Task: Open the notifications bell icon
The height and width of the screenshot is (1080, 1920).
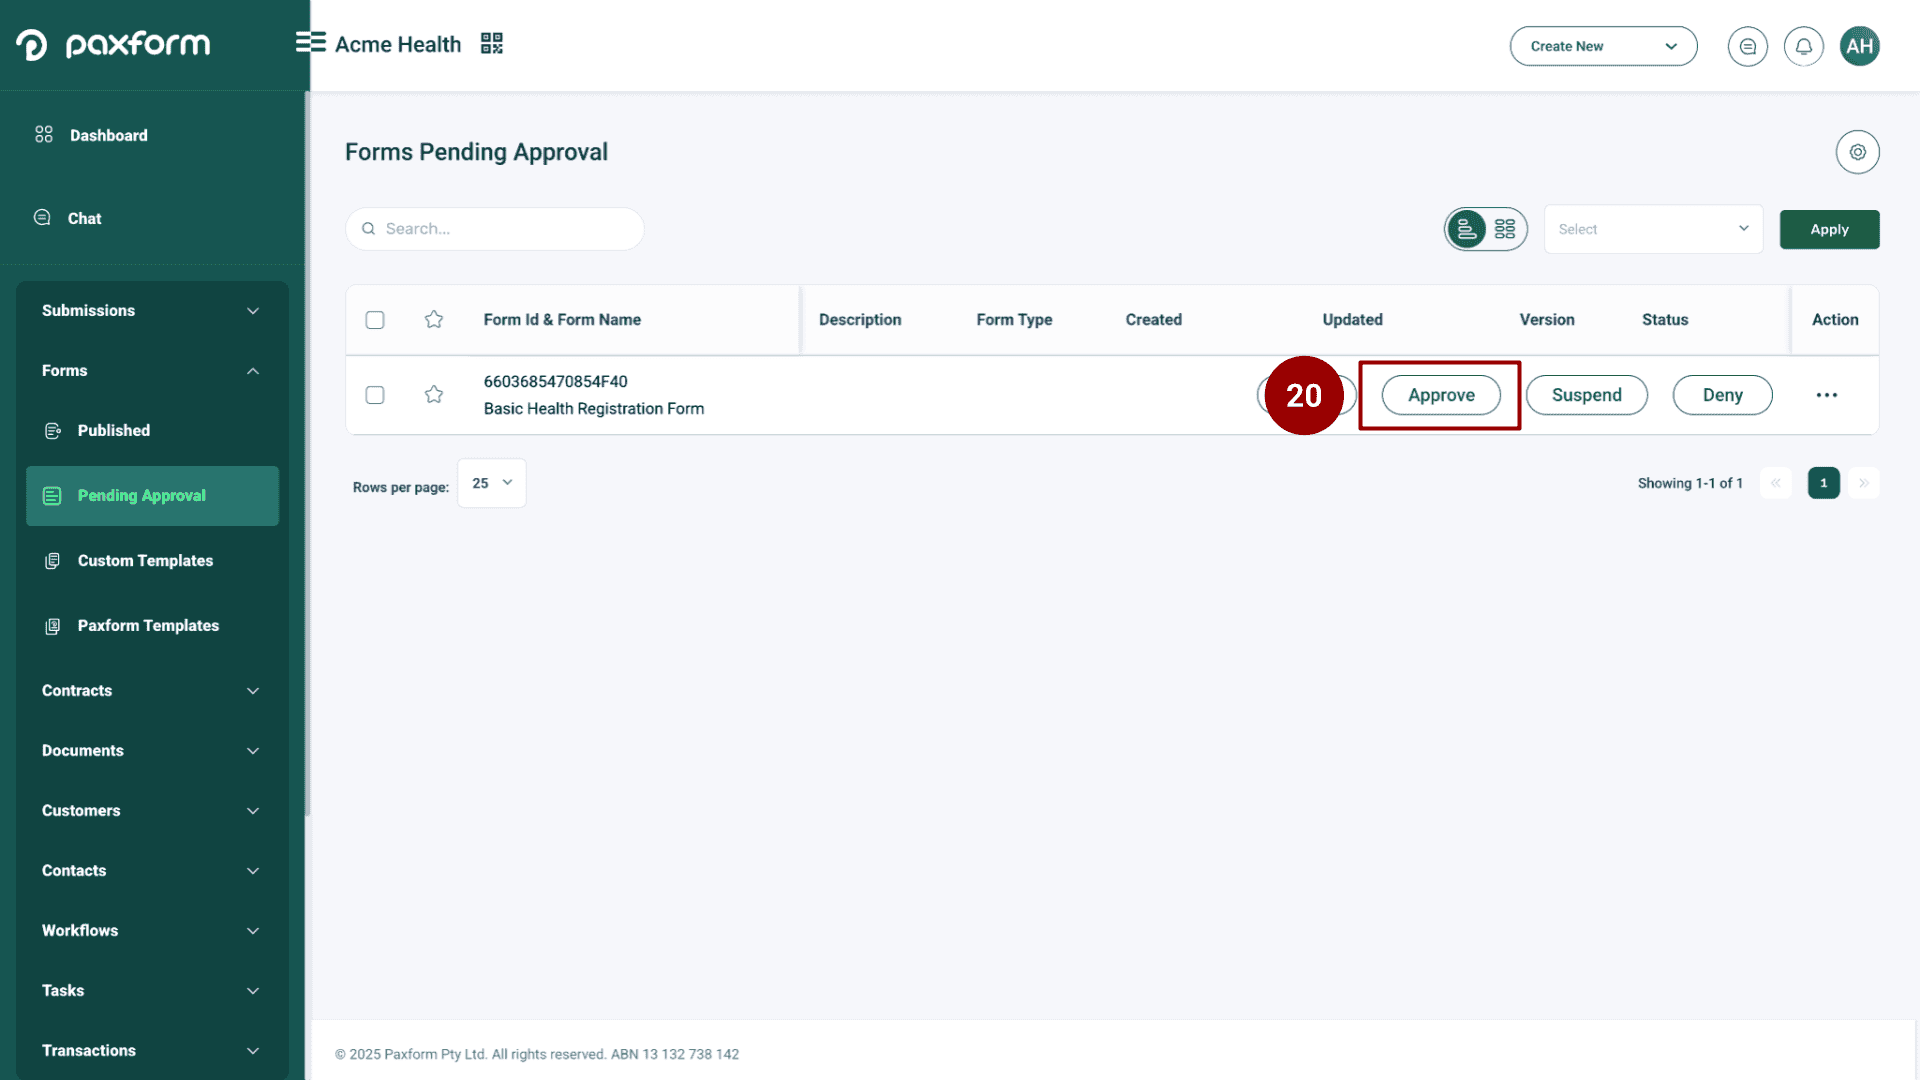Action: coord(1803,46)
